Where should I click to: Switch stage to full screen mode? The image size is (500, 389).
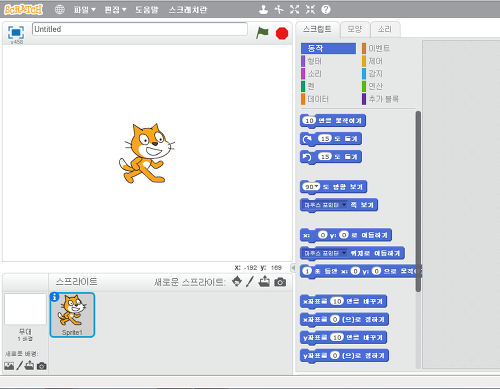(x=16, y=32)
